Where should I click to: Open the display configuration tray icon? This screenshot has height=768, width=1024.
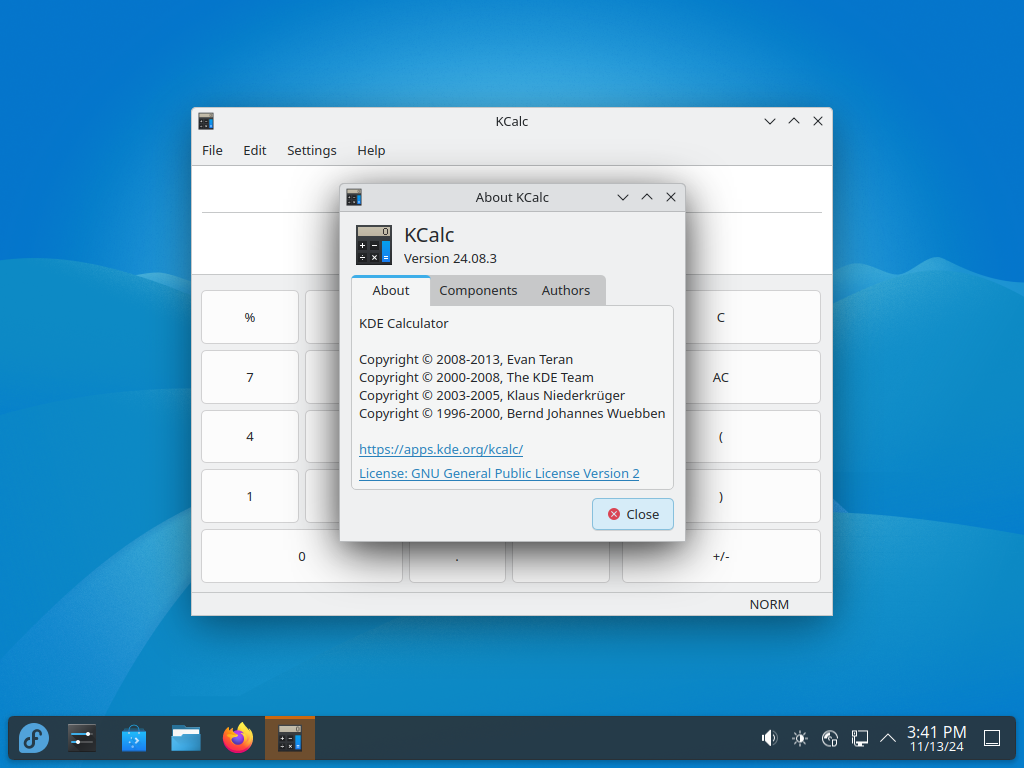[859, 739]
